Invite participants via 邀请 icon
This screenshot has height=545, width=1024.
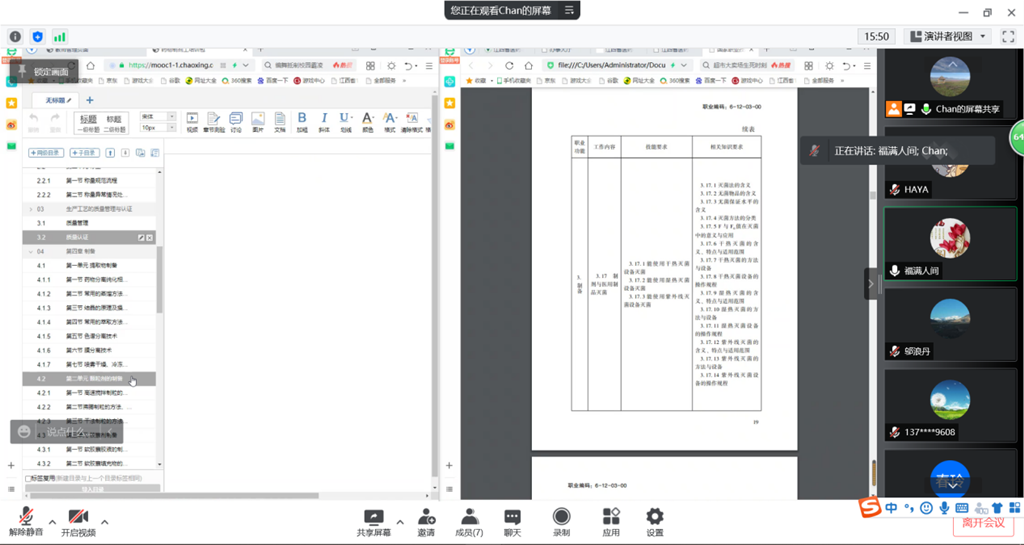click(426, 523)
